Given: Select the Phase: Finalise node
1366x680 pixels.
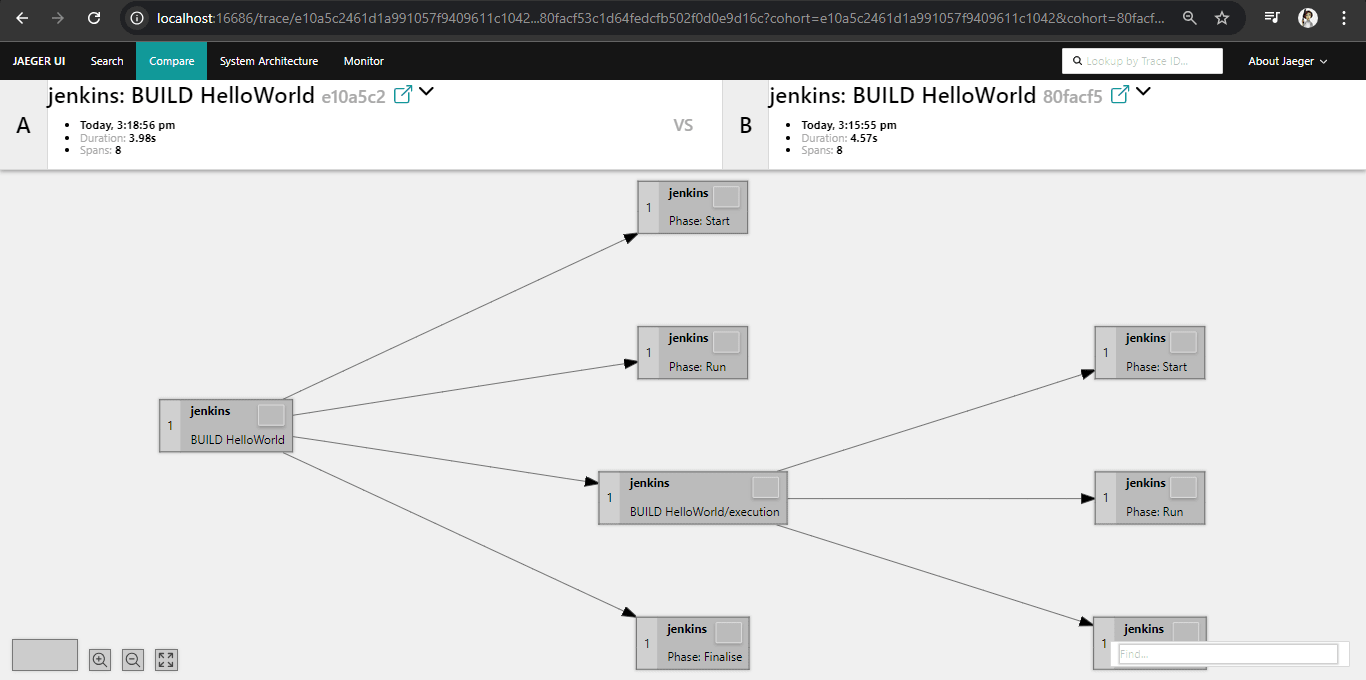Looking at the screenshot, I should (692, 643).
